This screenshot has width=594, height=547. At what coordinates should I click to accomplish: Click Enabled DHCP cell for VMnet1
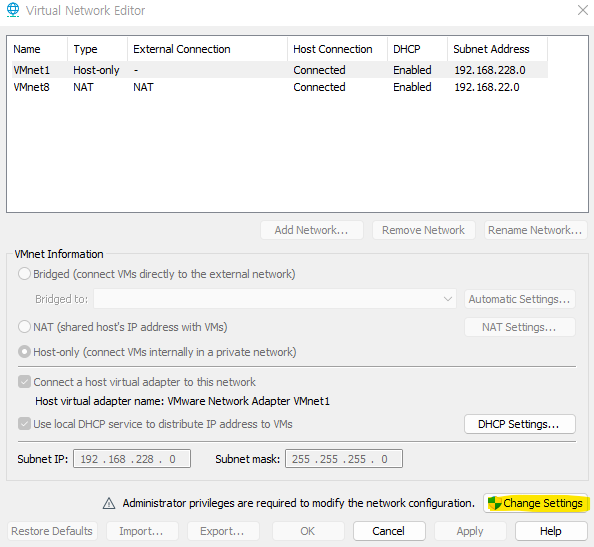412,70
